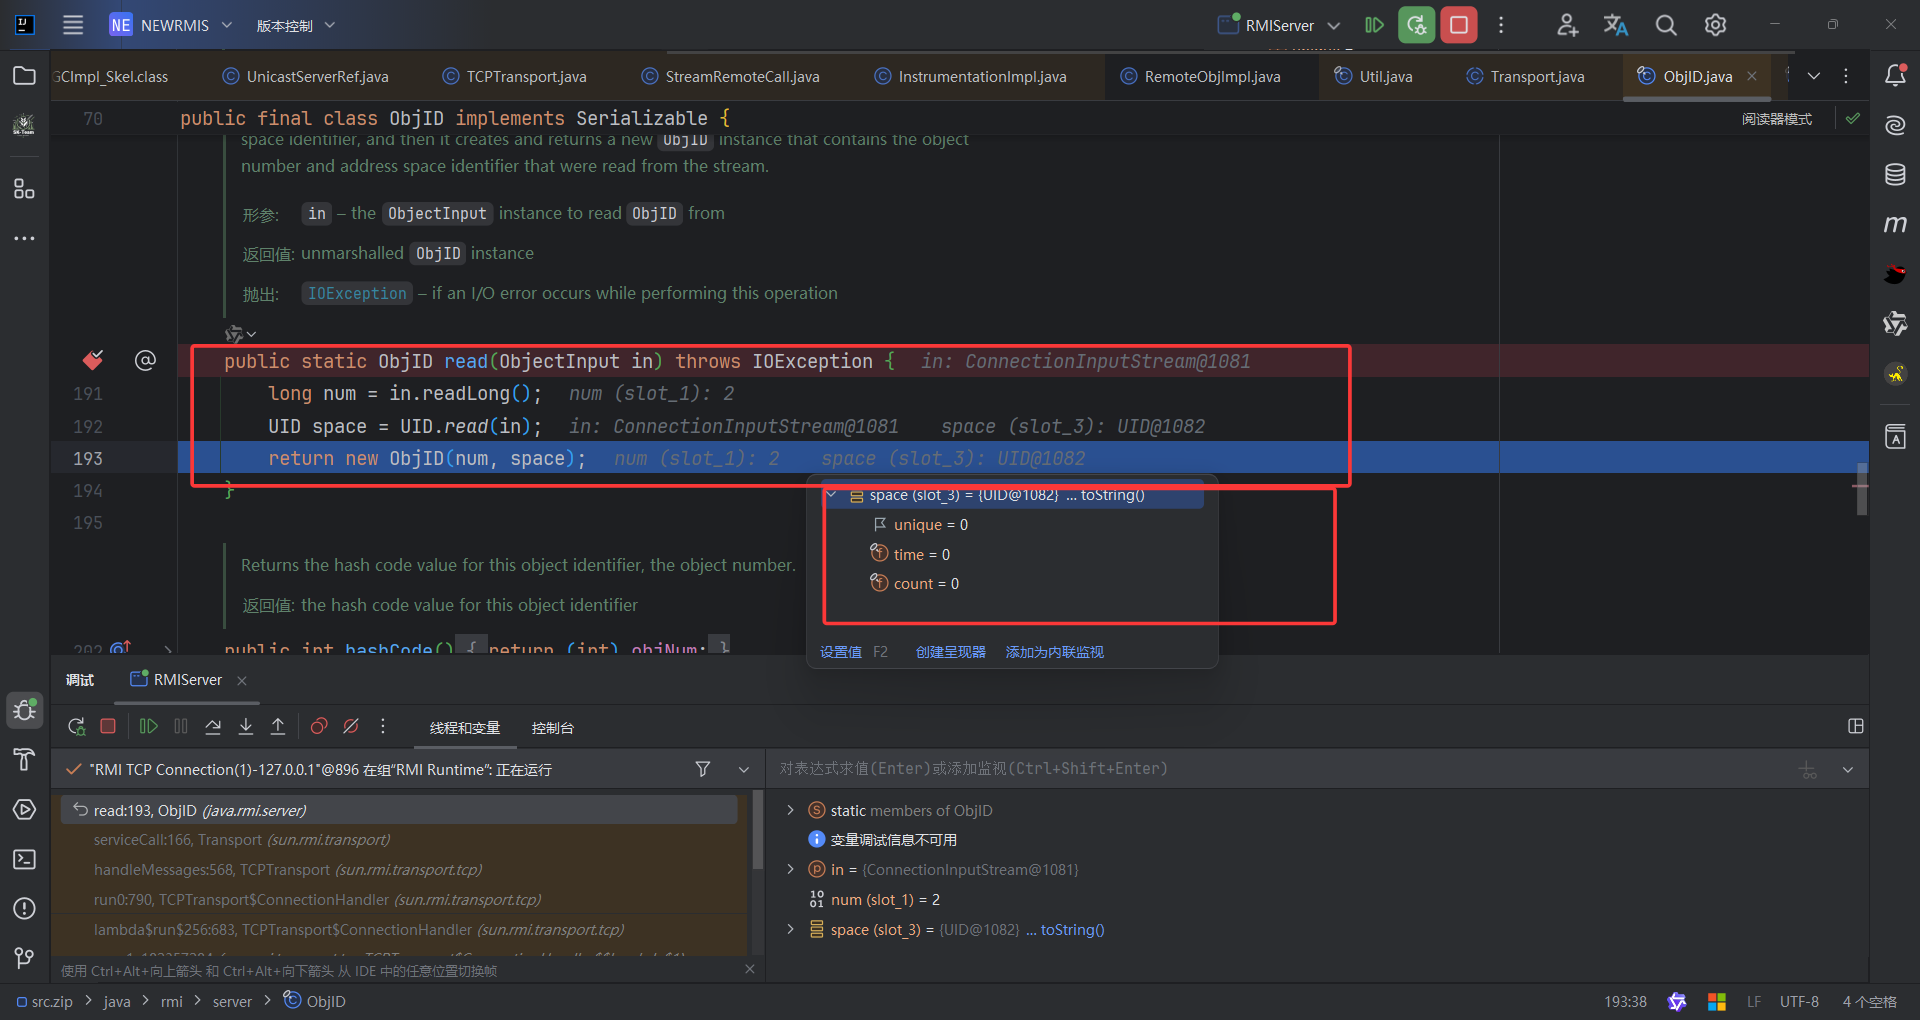The image size is (1920, 1020).
Task: Switch to Util.java tab
Action: coord(1374,76)
